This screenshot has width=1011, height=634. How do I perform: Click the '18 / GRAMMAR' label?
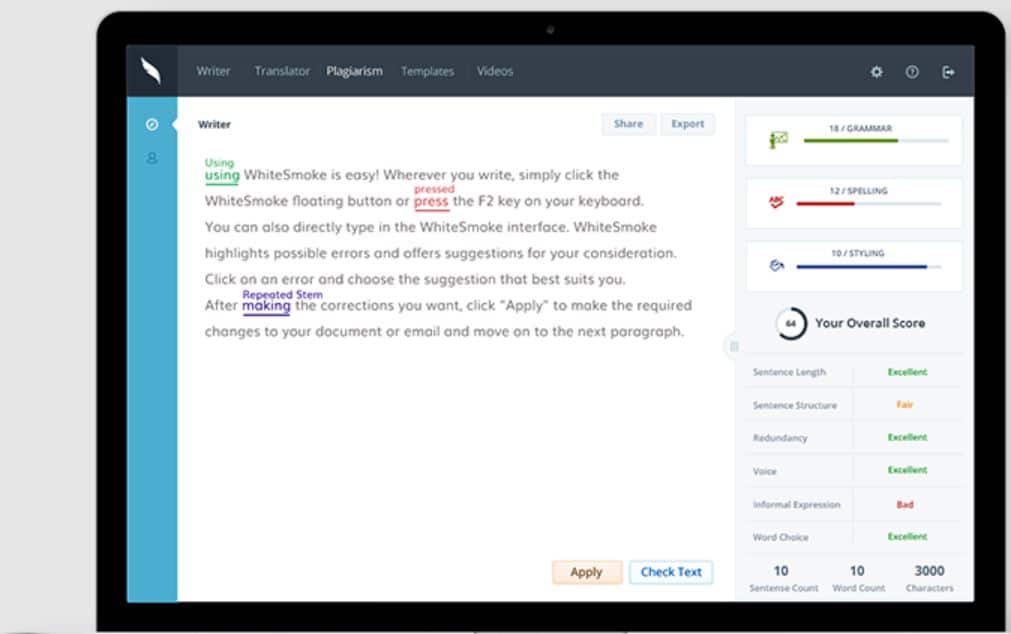coord(860,128)
